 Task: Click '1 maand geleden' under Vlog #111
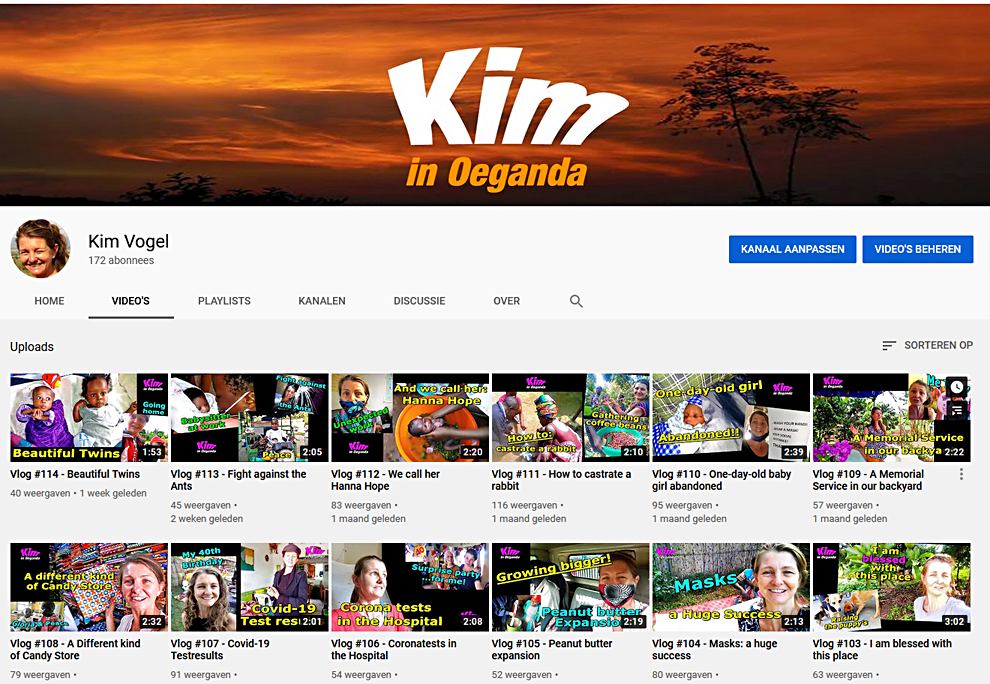tap(528, 519)
